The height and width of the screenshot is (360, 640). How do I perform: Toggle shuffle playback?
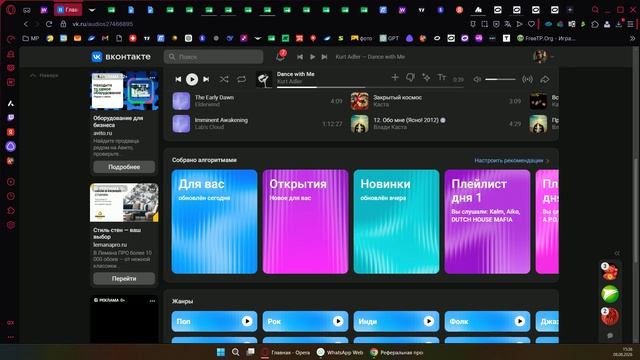224,79
